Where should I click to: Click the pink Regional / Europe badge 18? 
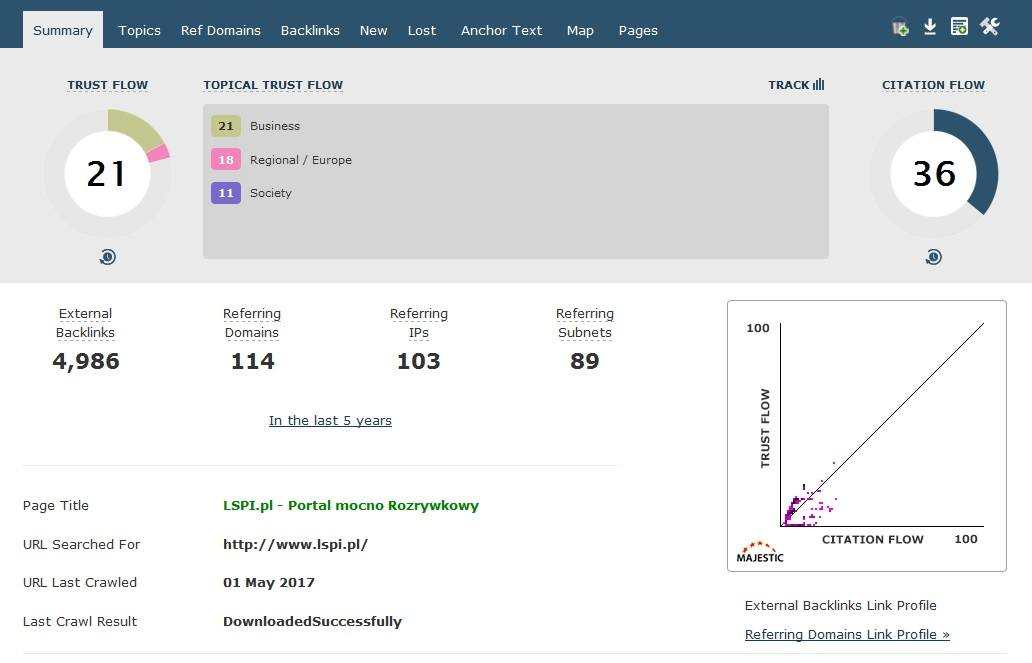[x=226, y=160]
